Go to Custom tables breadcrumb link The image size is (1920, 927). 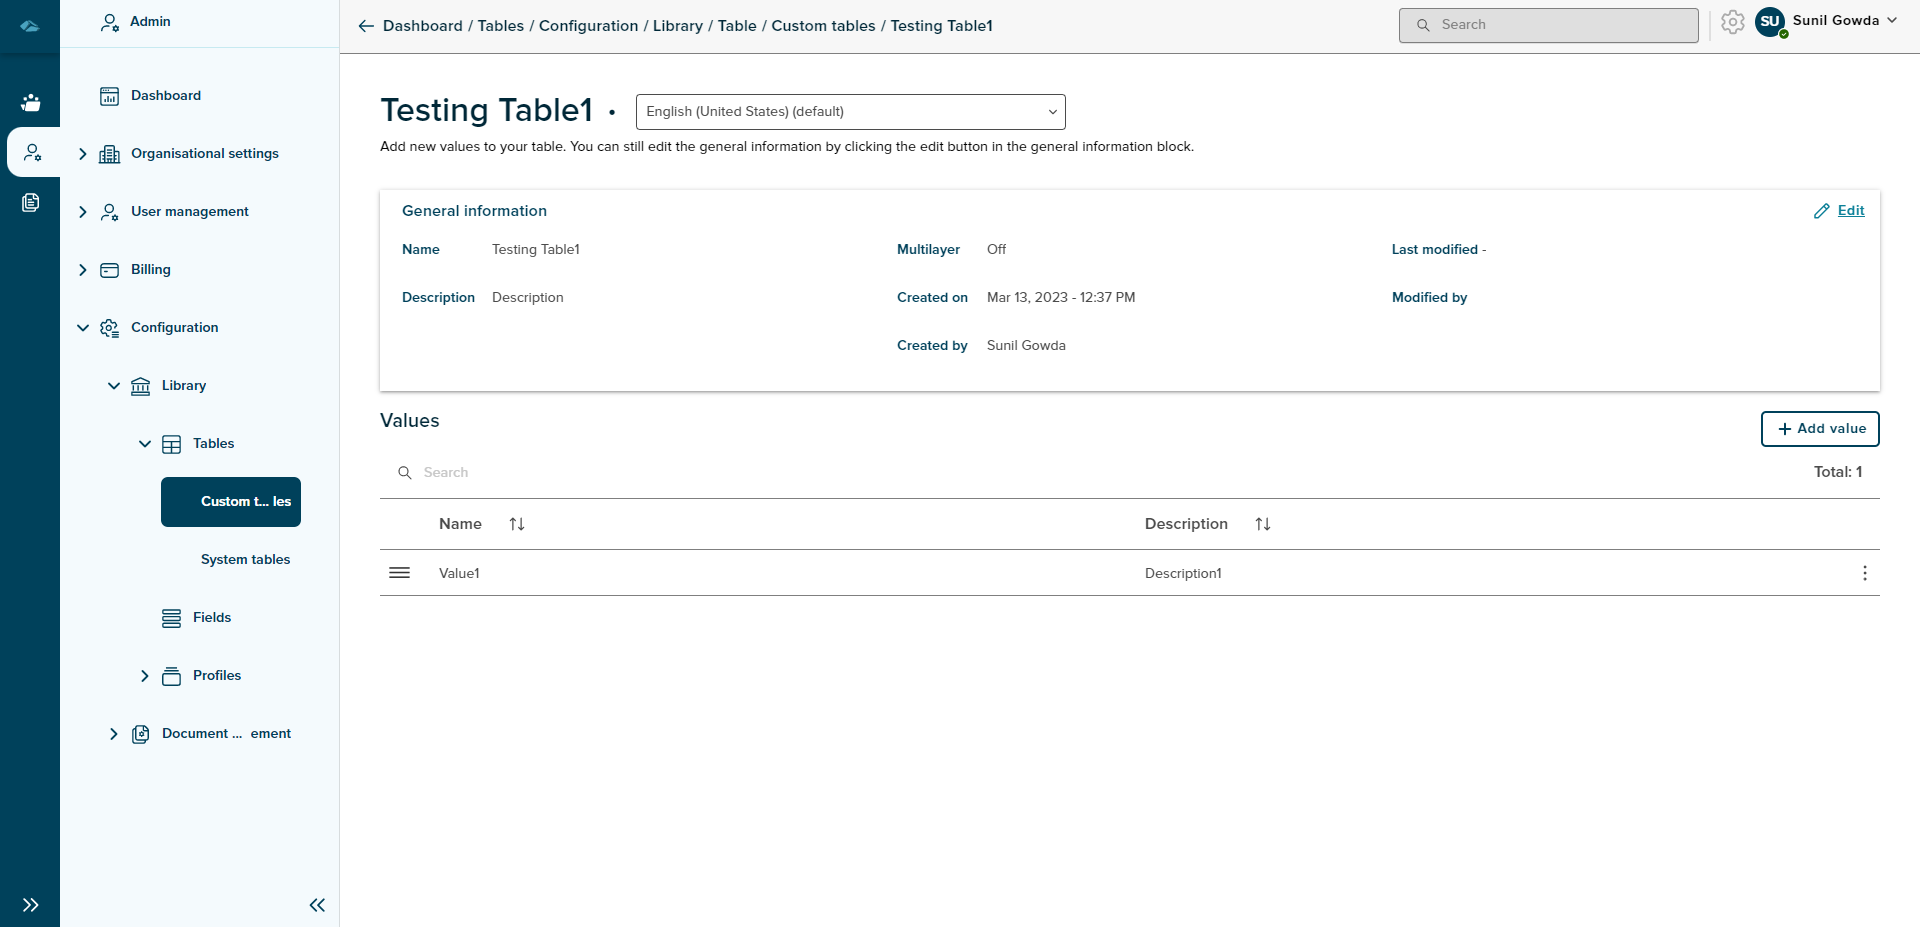[x=823, y=26]
